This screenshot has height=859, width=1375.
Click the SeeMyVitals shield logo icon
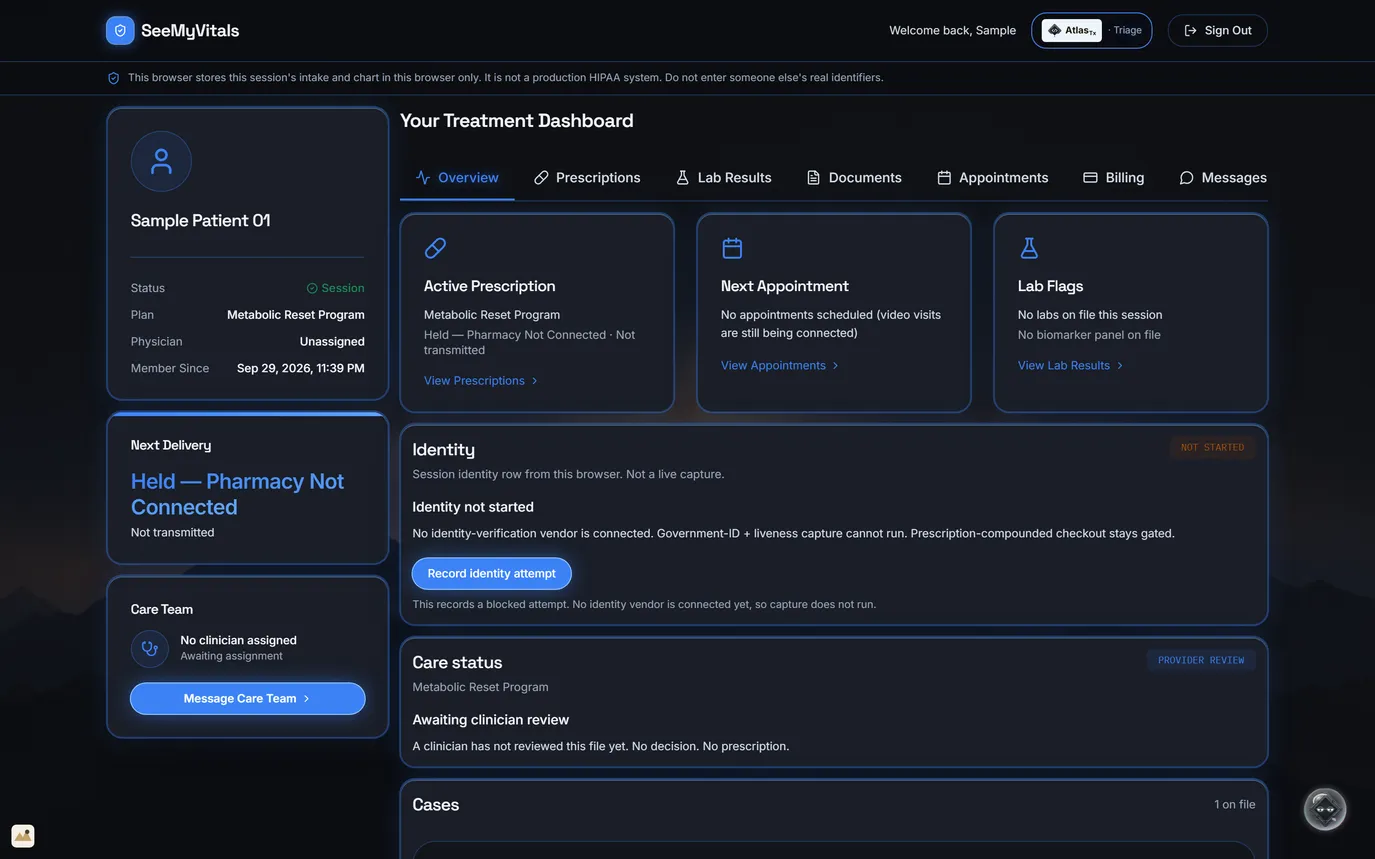[x=120, y=30]
